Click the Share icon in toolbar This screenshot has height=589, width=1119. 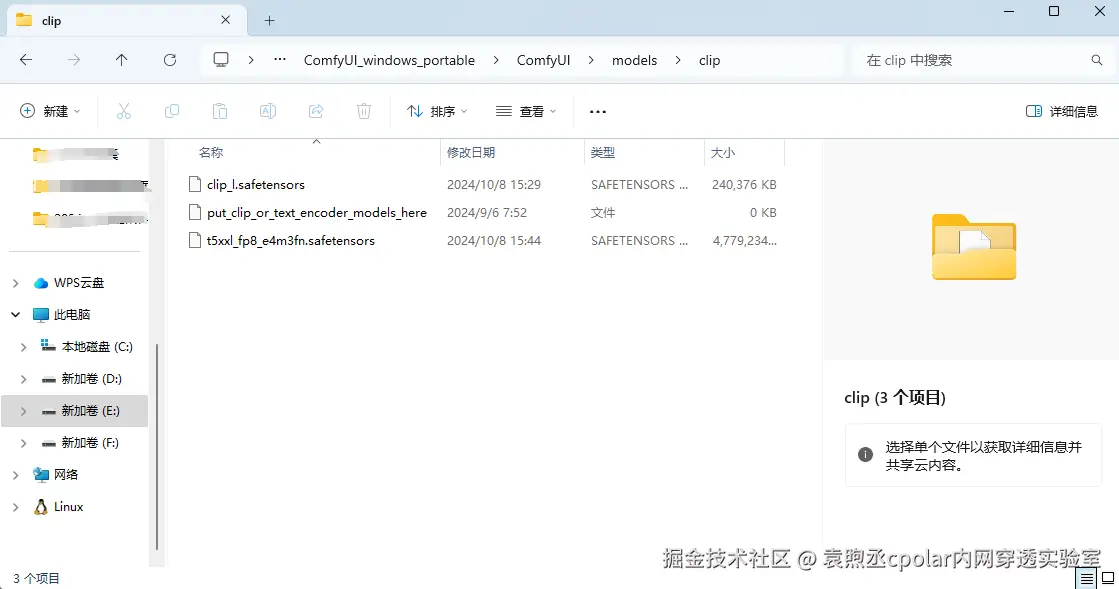click(x=316, y=111)
